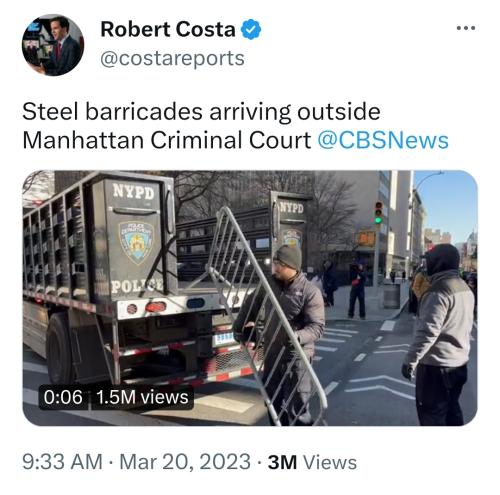Image resolution: width=500 pixels, height=495 pixels.
Task: Click the words Manhattan Criminal Court
Action: tap(166, 140)
